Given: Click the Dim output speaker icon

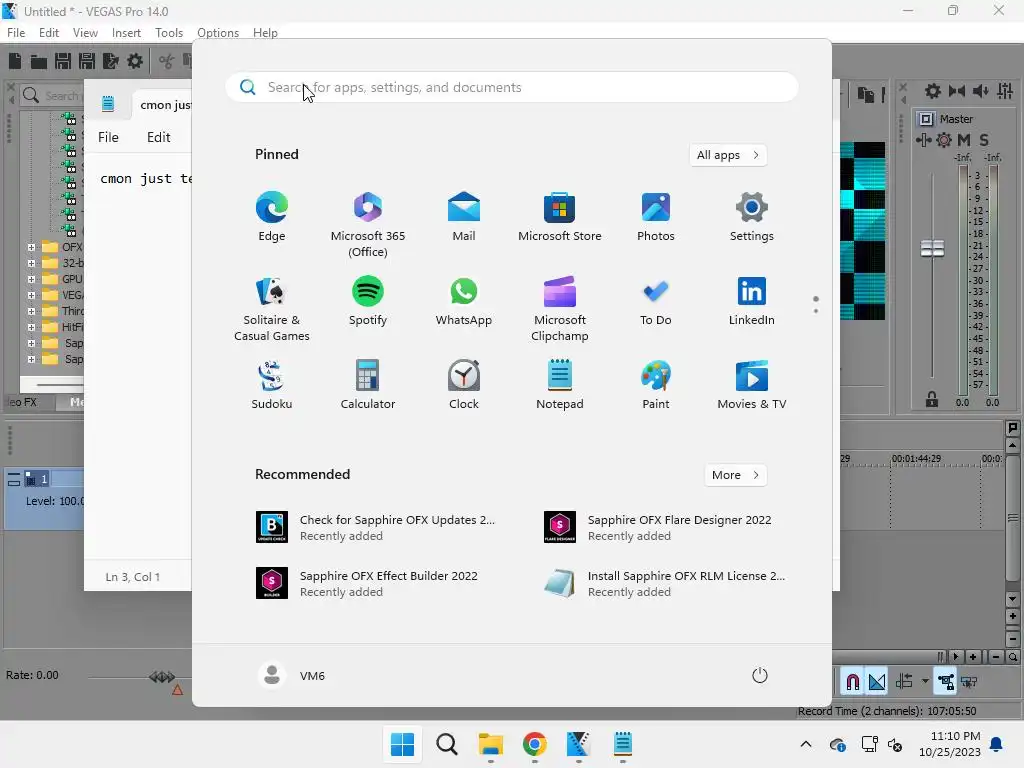Looking at the screenshot, I should (x=981, y=91).
